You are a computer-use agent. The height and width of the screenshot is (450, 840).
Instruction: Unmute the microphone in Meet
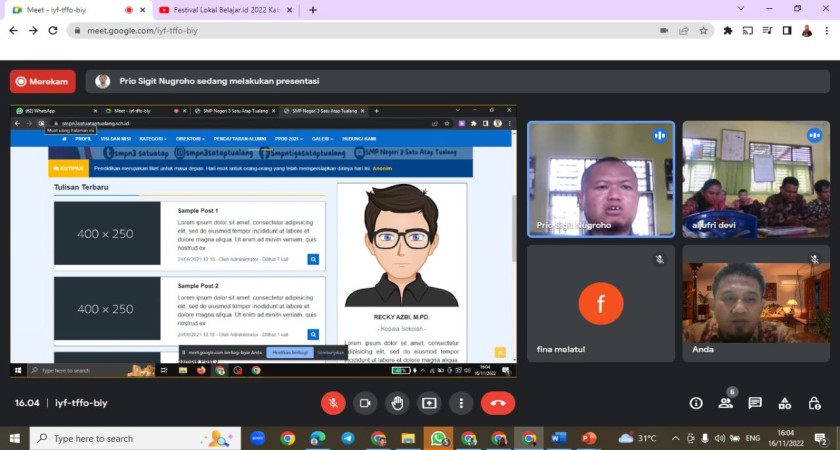tap(333, 403)
